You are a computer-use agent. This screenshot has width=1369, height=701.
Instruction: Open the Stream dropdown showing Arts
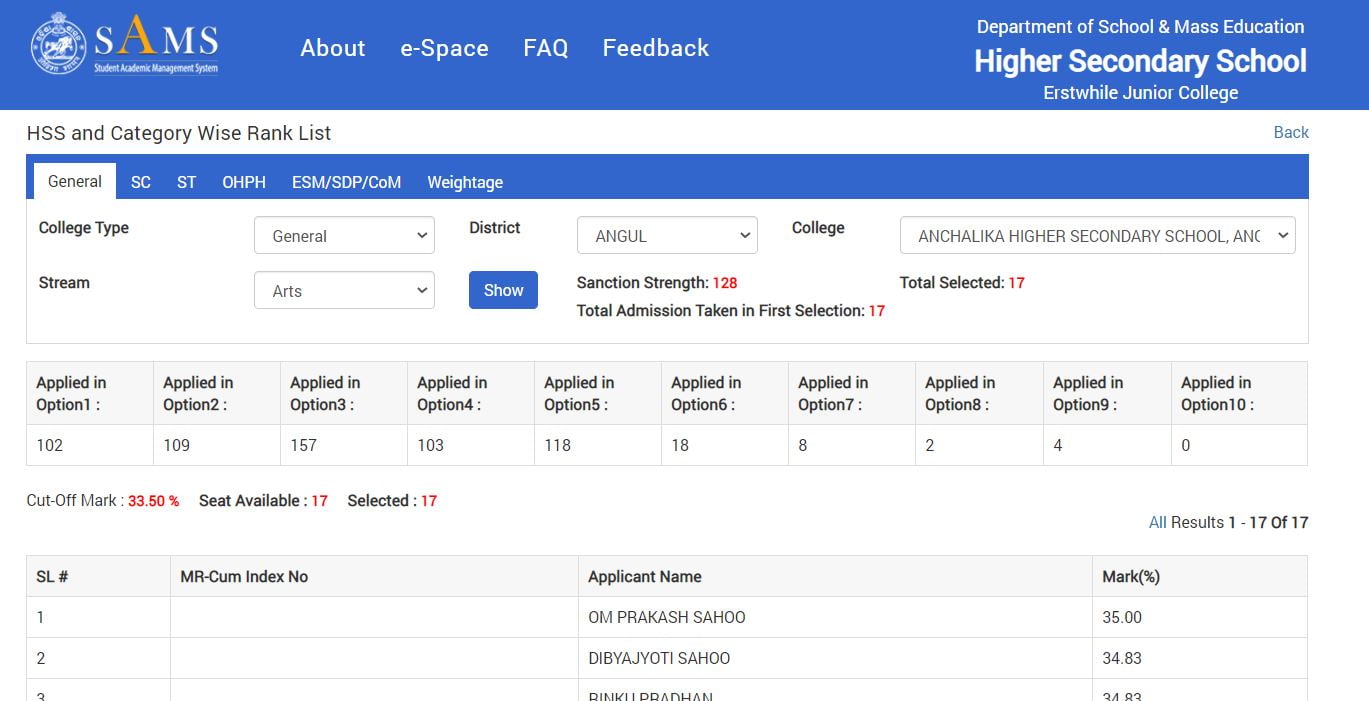[x=344, y=291]
